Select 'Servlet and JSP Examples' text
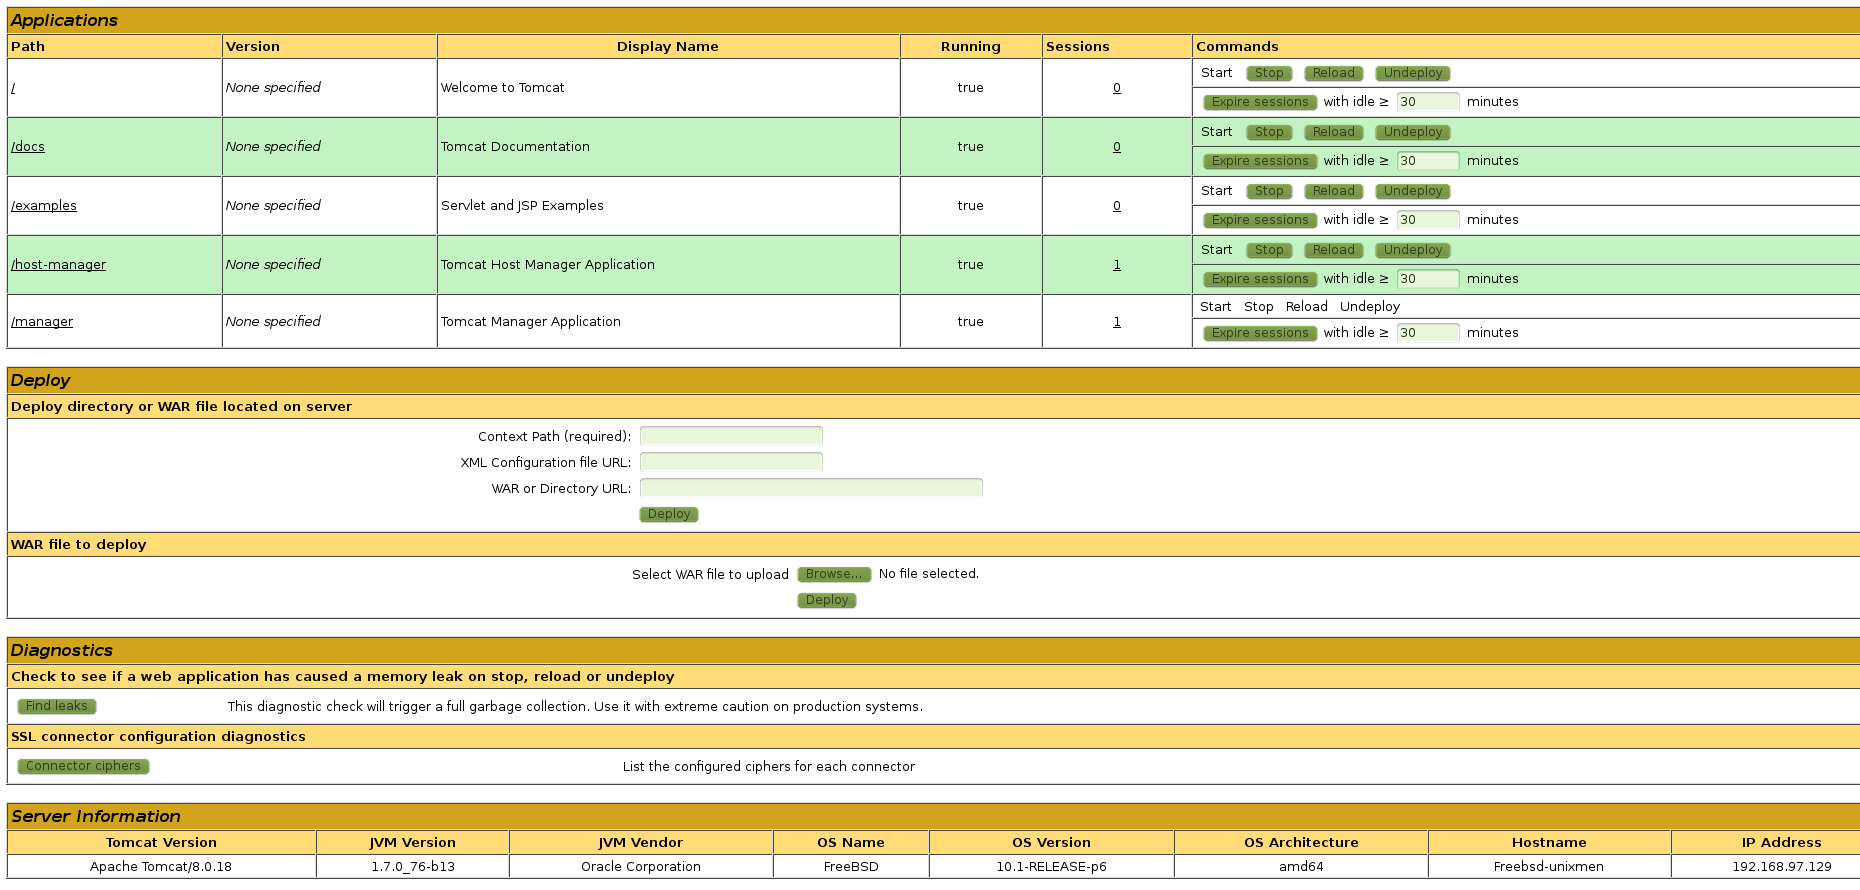The width and height of the screenshot is (1860, 890). pos(522,206)
